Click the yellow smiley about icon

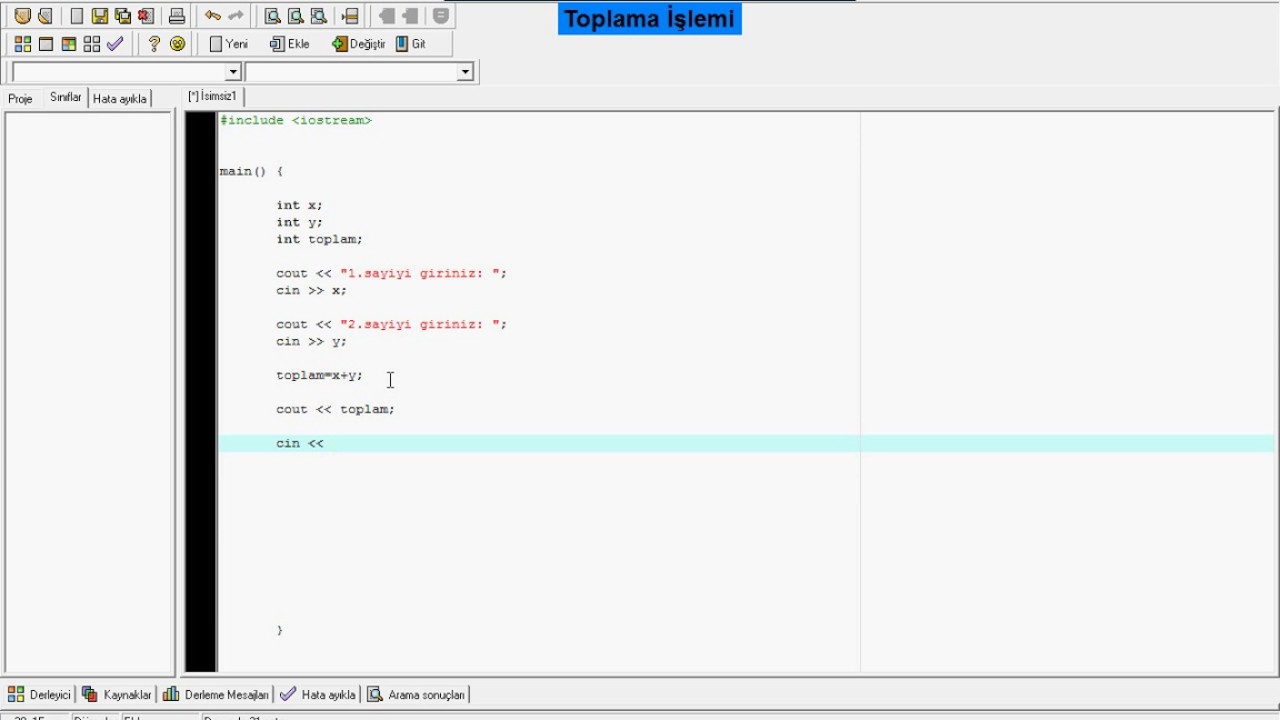(x=177, y=44)
